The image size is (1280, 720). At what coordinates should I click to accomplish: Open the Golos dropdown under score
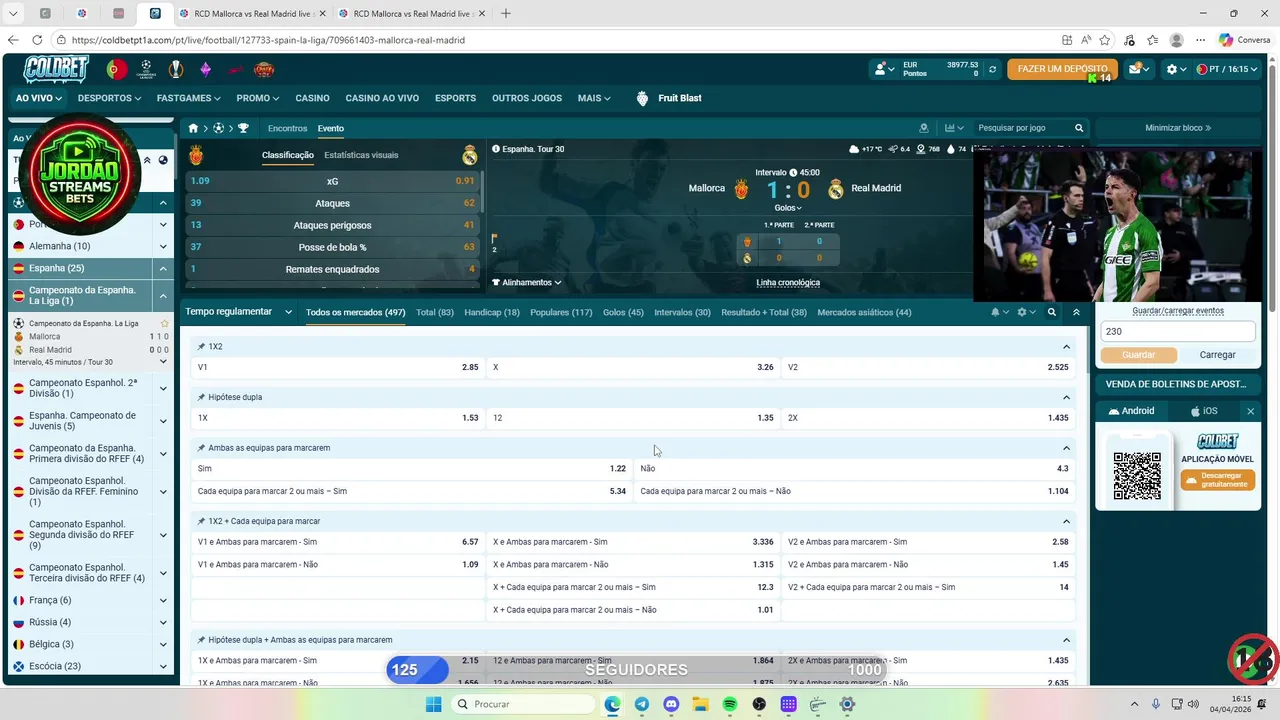[x=788, y=208]
